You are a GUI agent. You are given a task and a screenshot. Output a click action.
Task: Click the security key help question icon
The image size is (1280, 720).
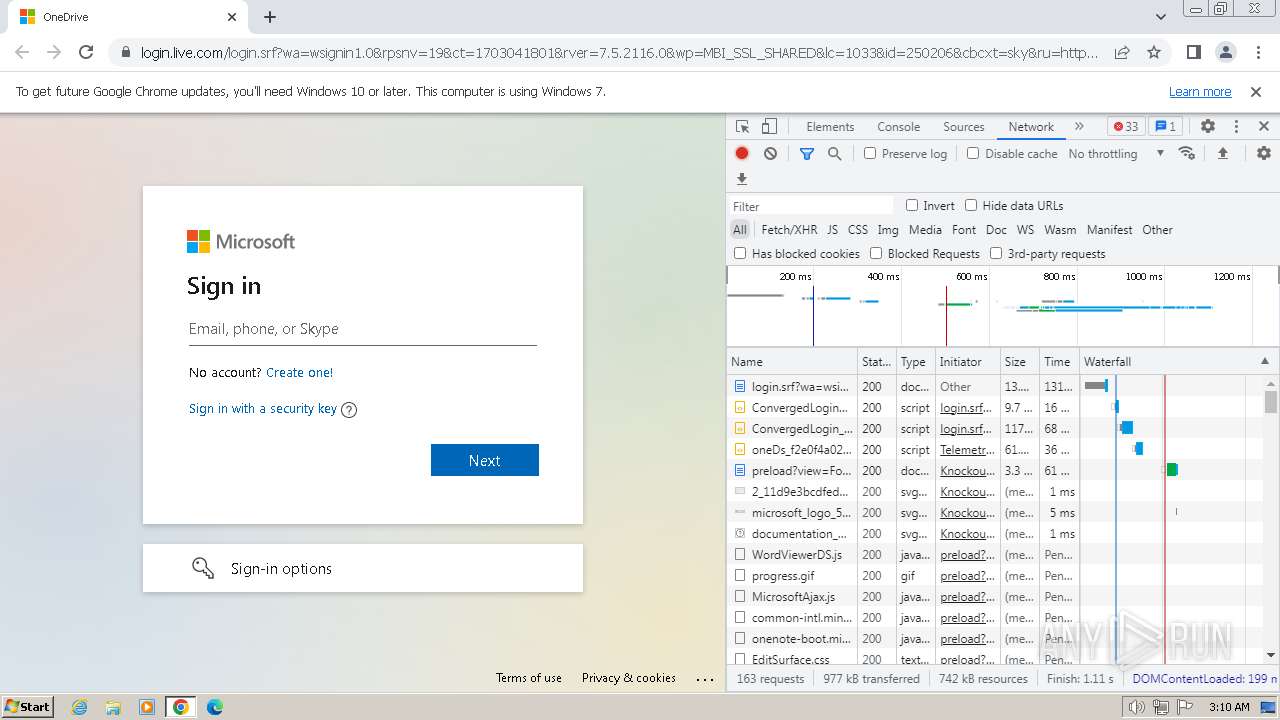(349, 409)
